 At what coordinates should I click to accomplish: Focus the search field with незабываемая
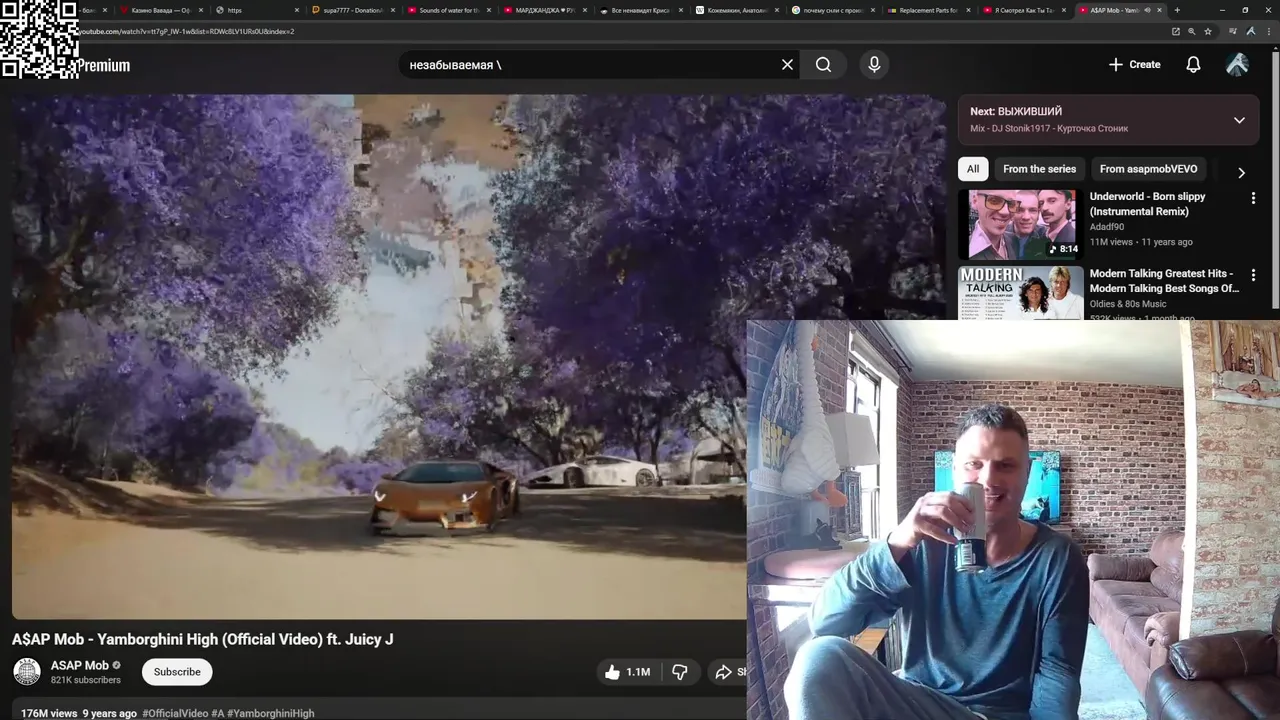[590, 65]
